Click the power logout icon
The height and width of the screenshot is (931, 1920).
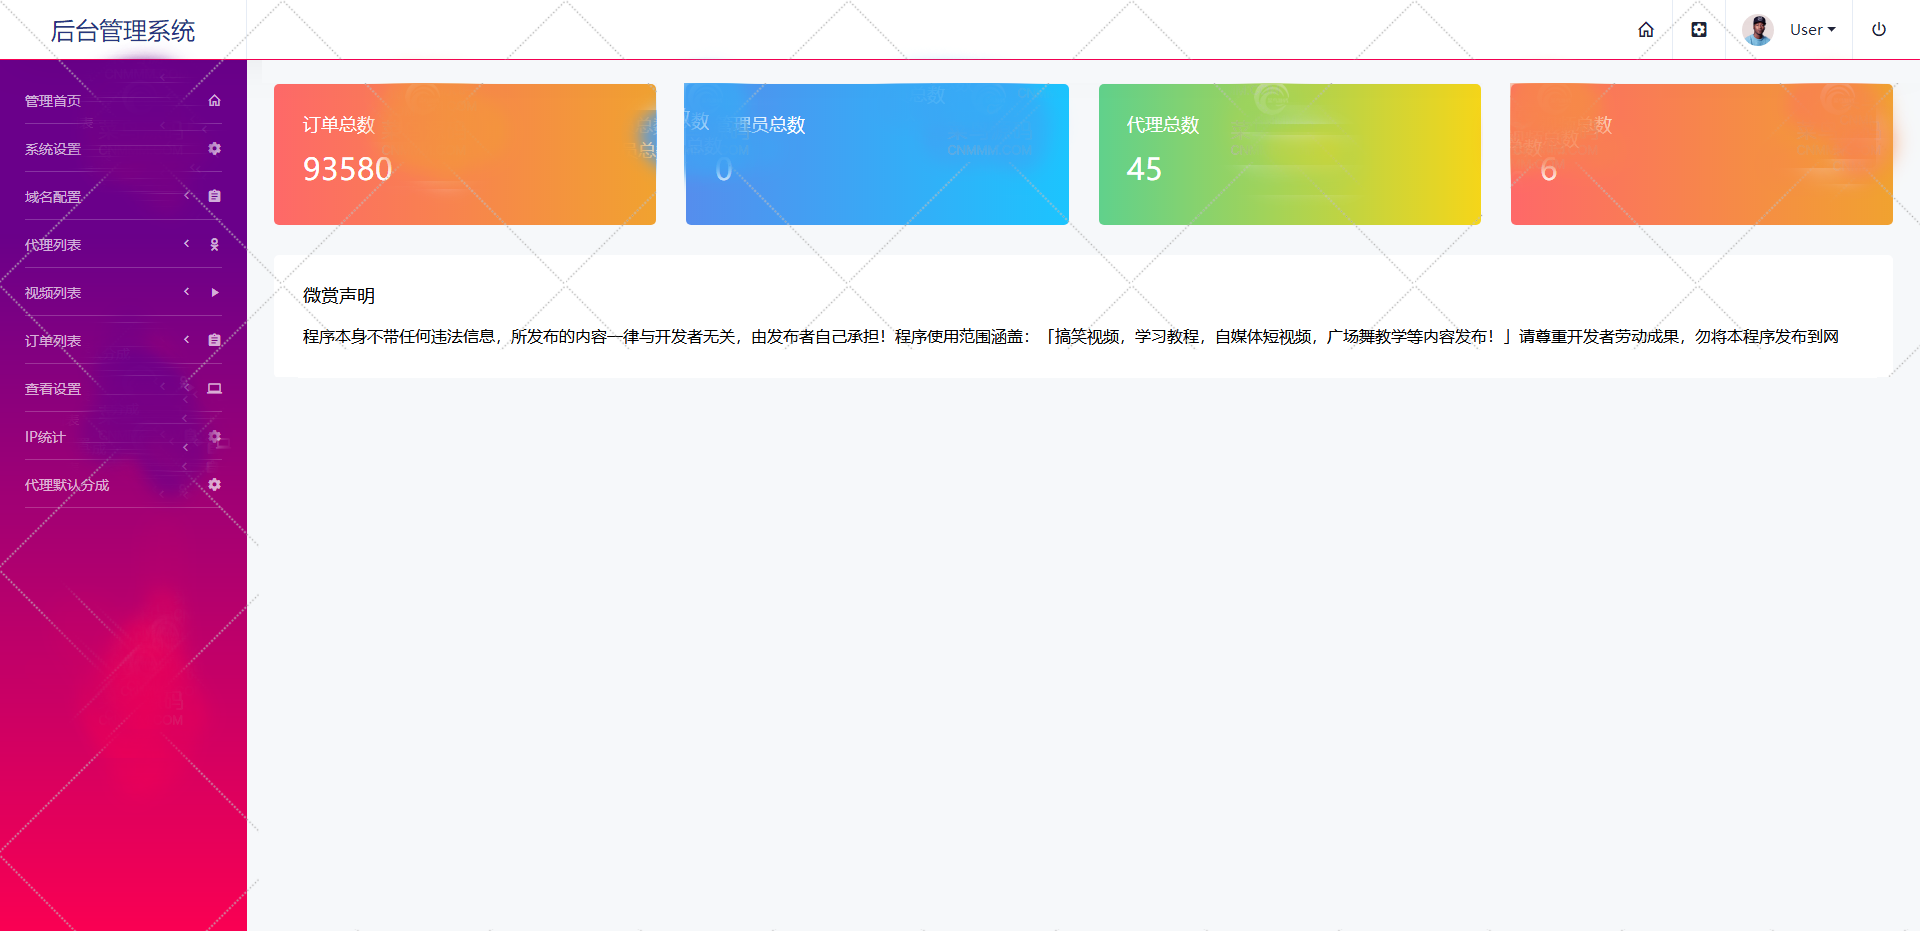point(1878,30)
